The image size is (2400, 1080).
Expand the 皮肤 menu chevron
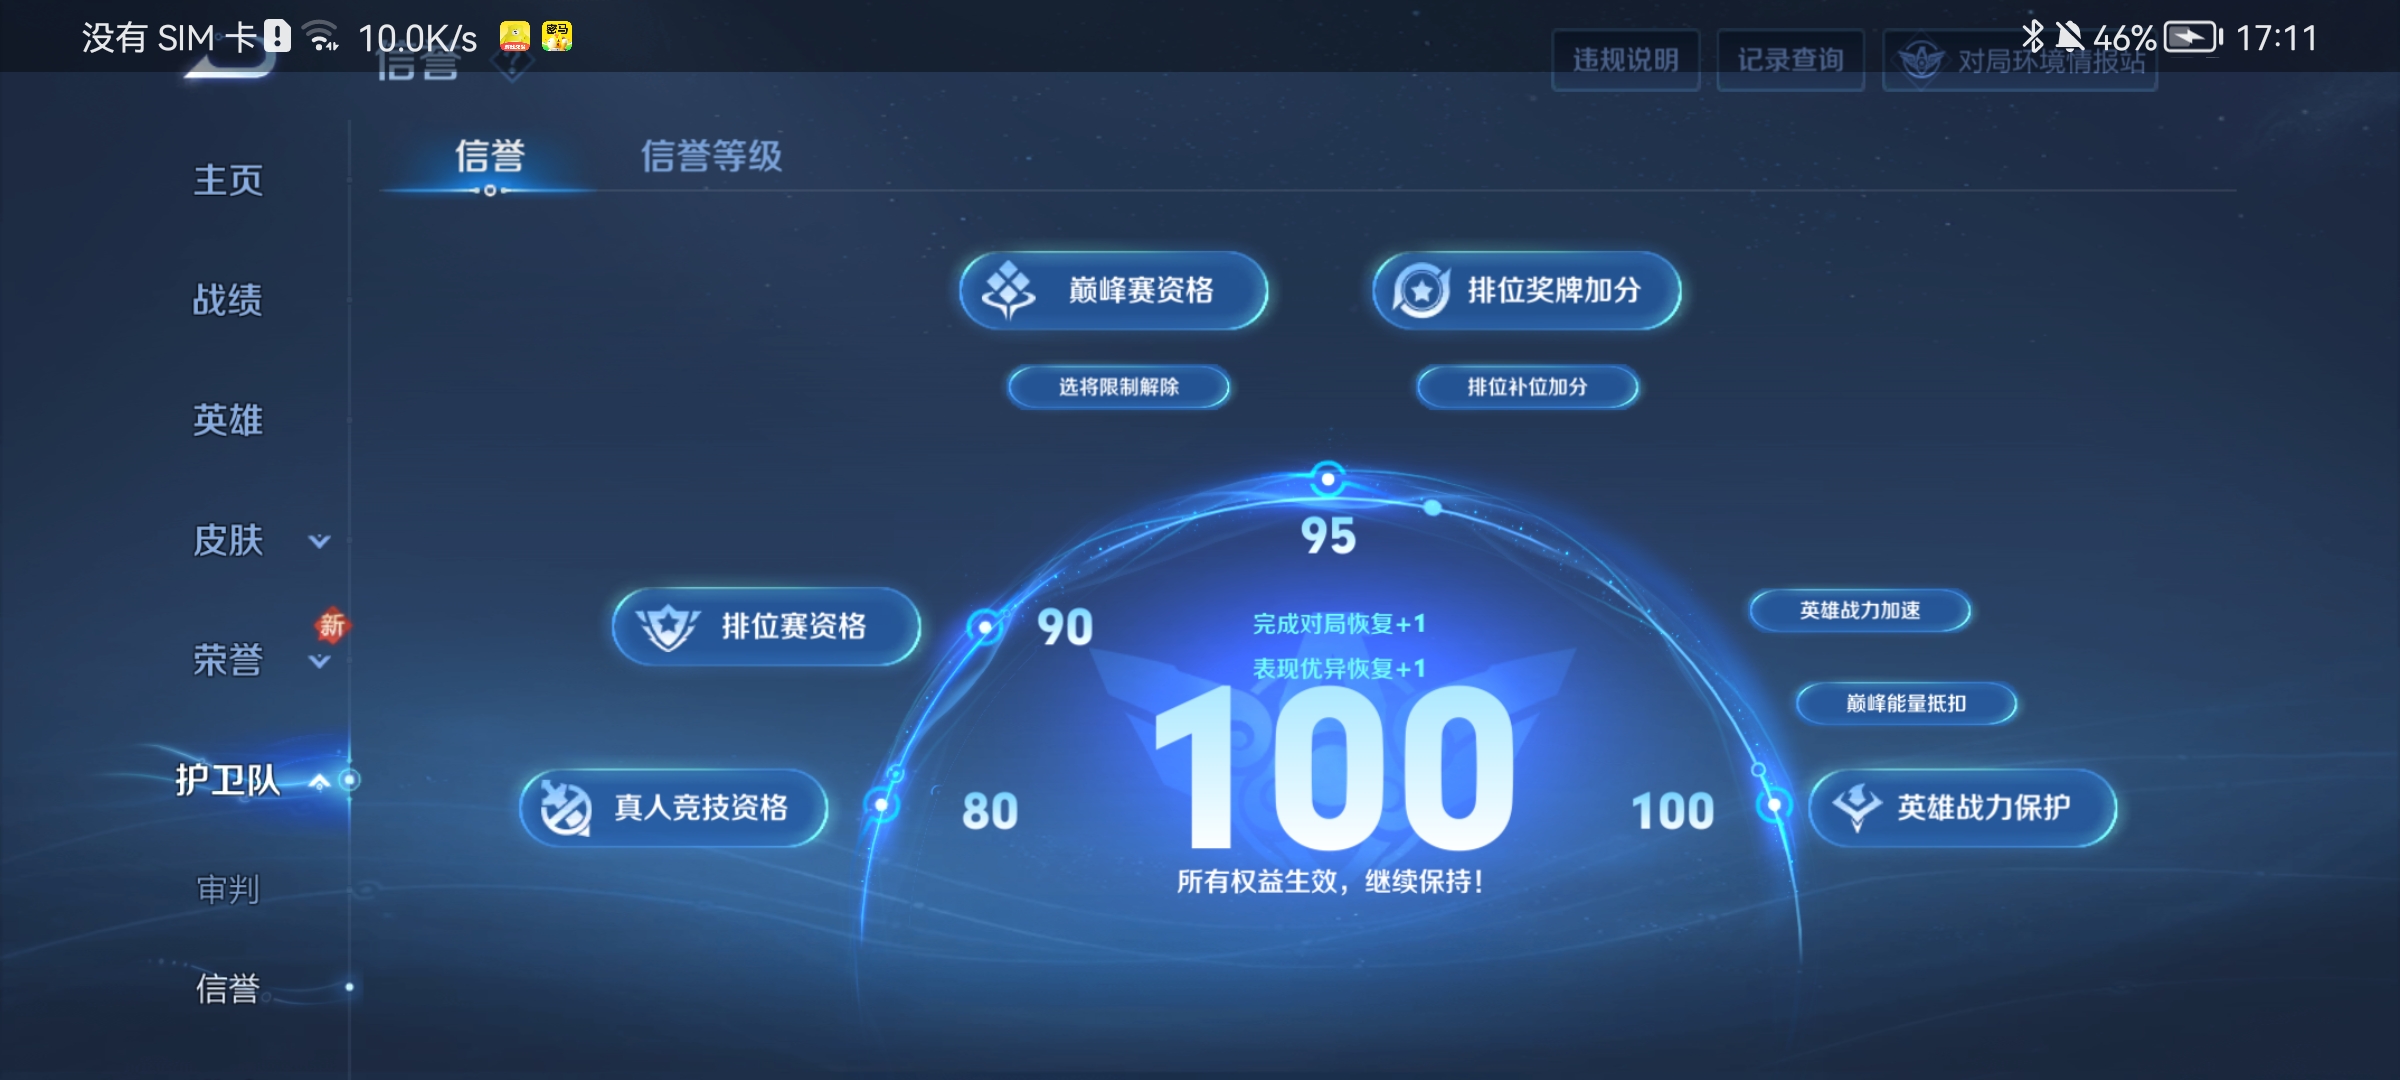coord(319,541)
